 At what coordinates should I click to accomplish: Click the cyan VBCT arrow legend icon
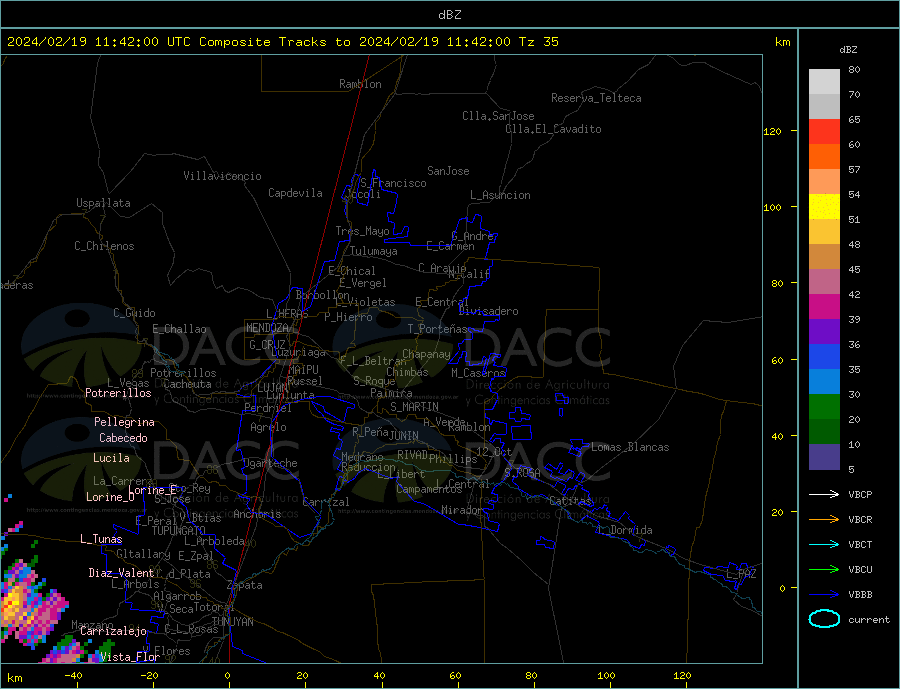pos(824,544)
